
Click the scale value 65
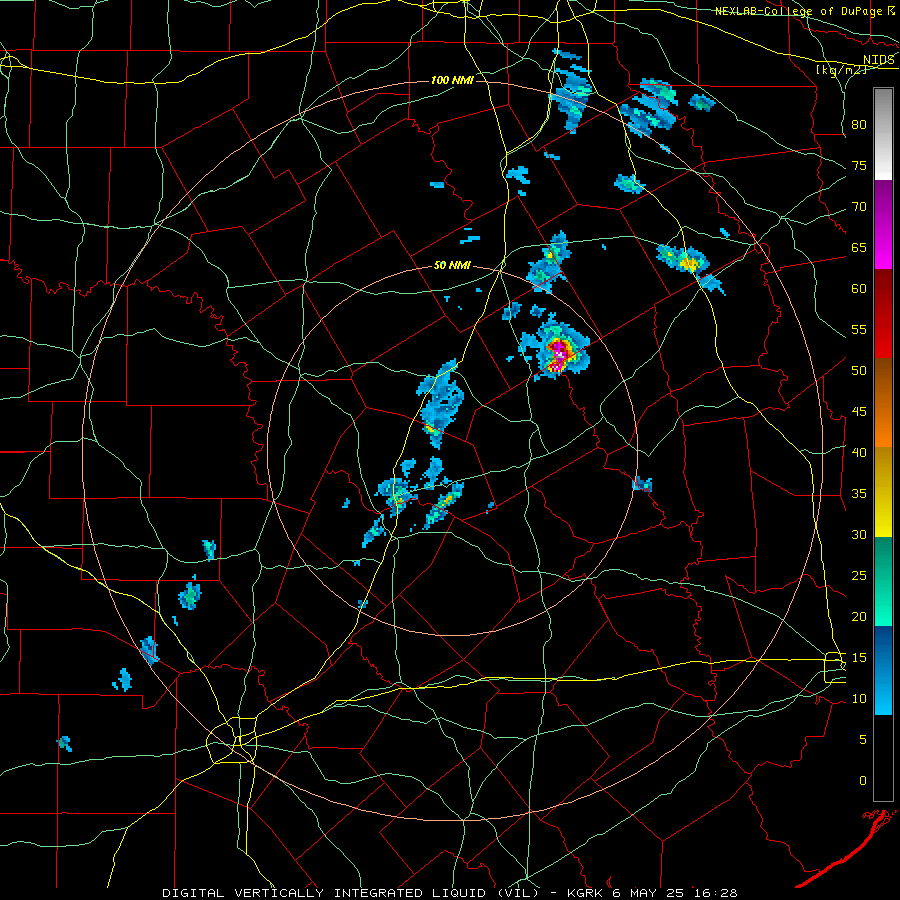859,248
